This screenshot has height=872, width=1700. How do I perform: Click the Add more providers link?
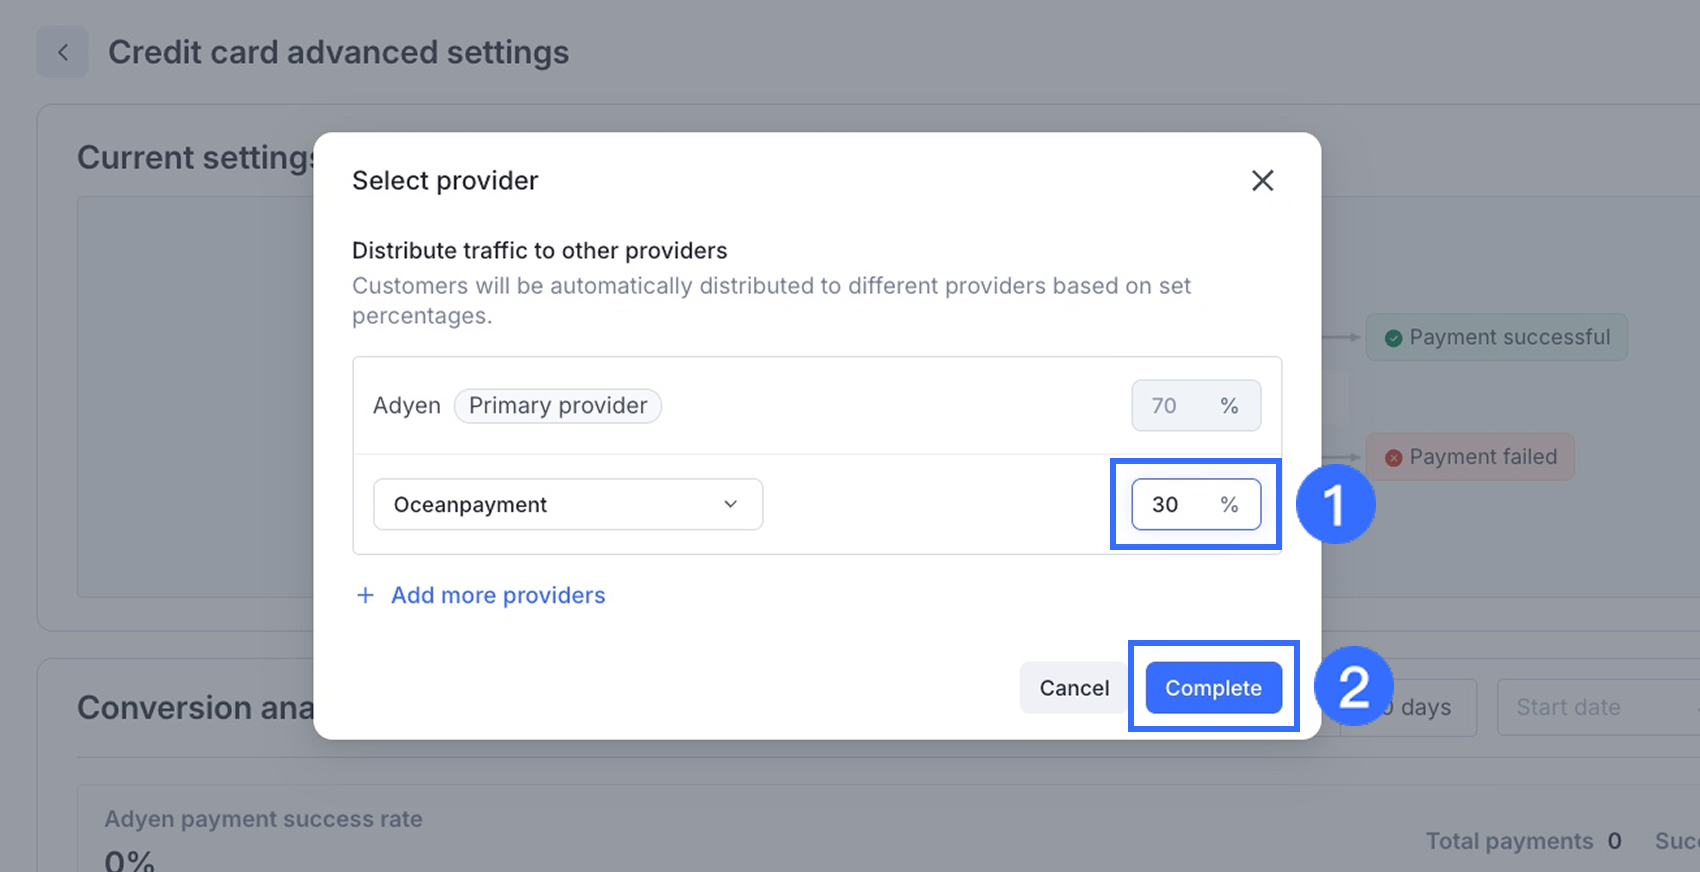(x=498, y=596)
